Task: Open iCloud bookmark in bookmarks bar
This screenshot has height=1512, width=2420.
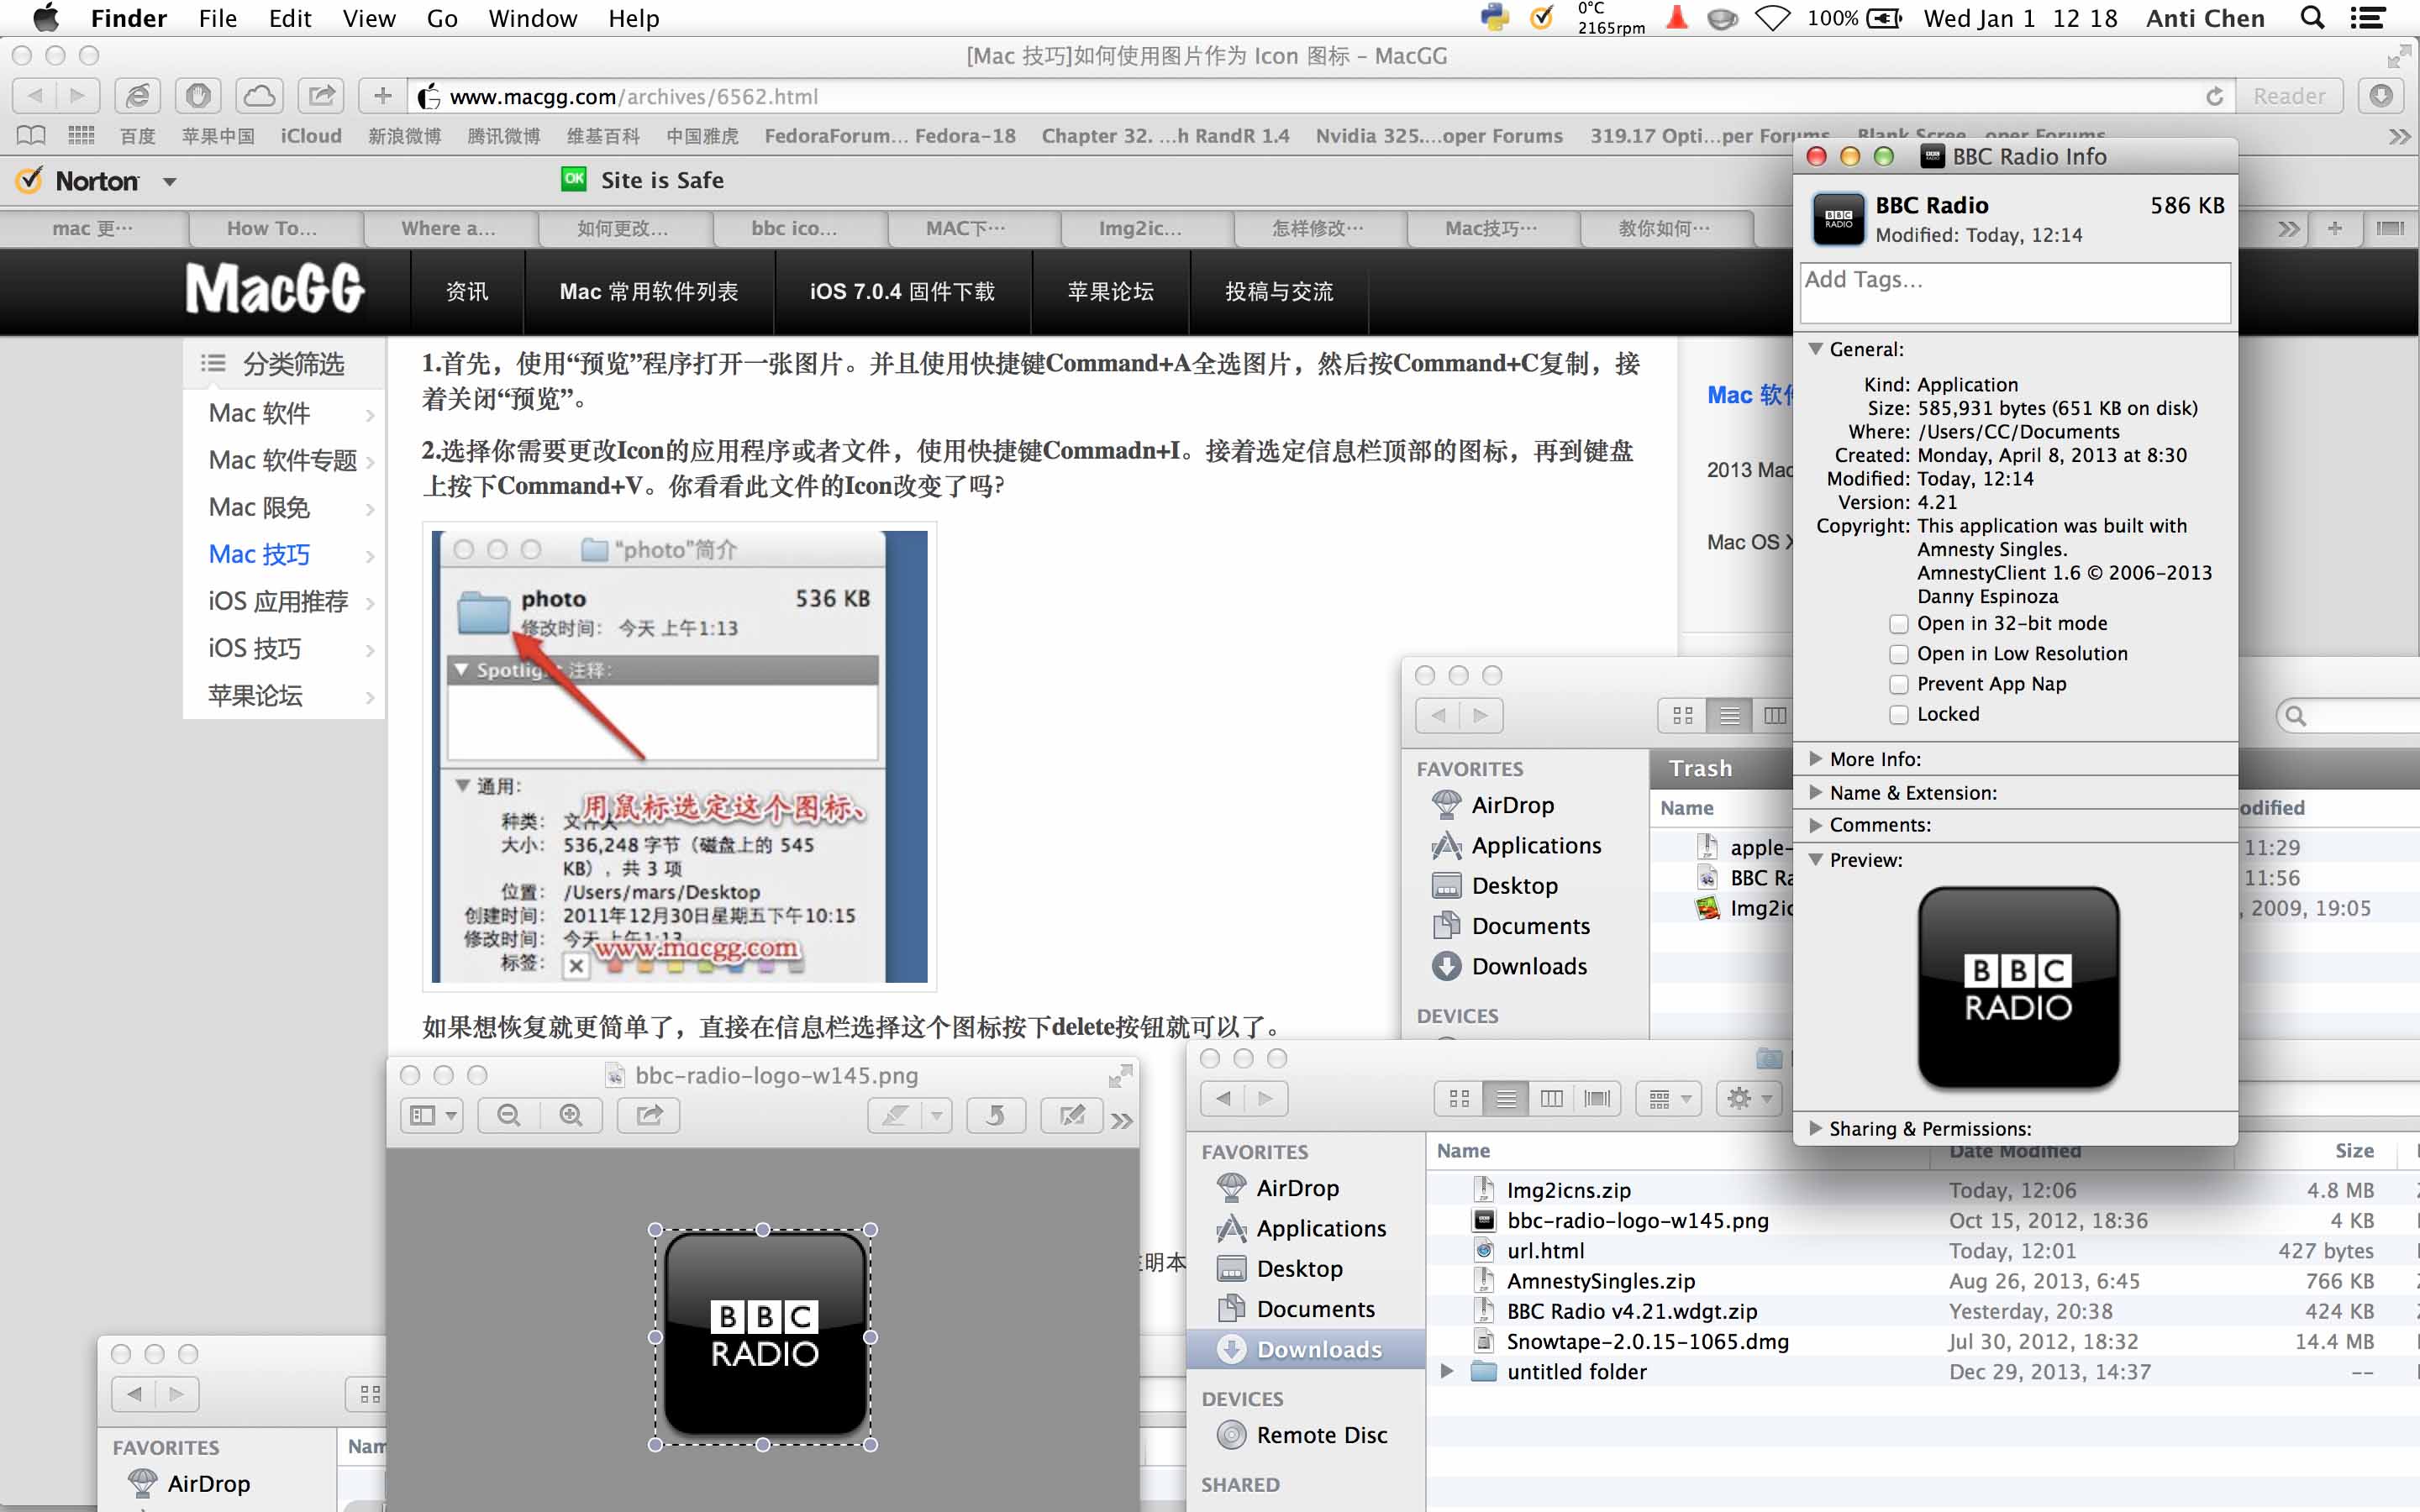Action: coord(311,135)
